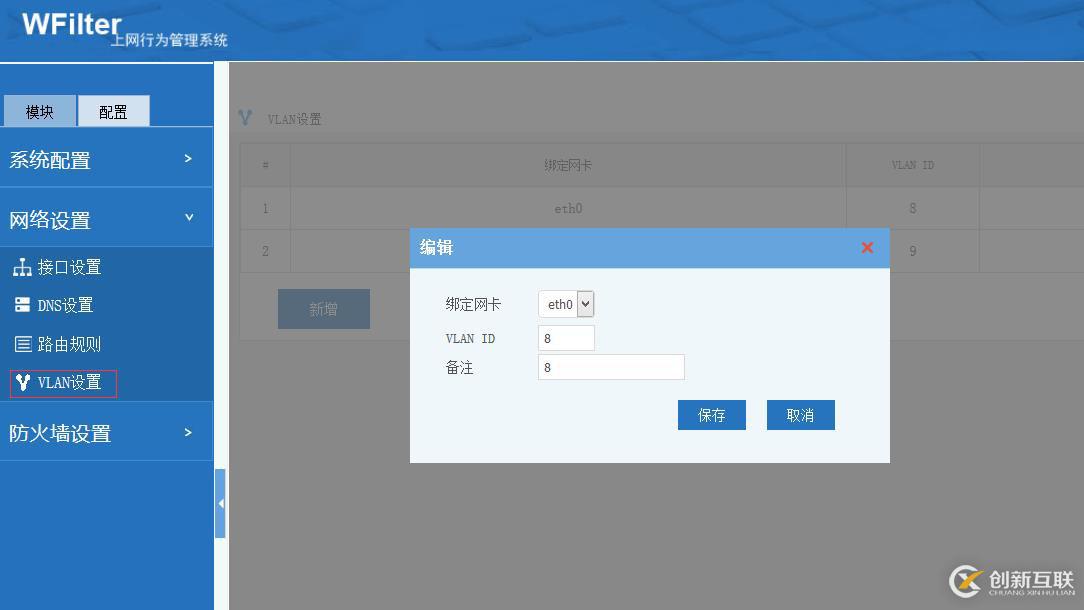
Task: Expand the 系统配置 menu section
Action: coord(106,159)
